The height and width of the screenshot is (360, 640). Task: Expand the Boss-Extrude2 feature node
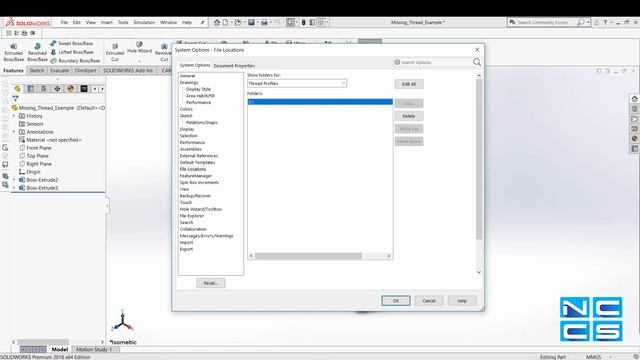point(14,180)
